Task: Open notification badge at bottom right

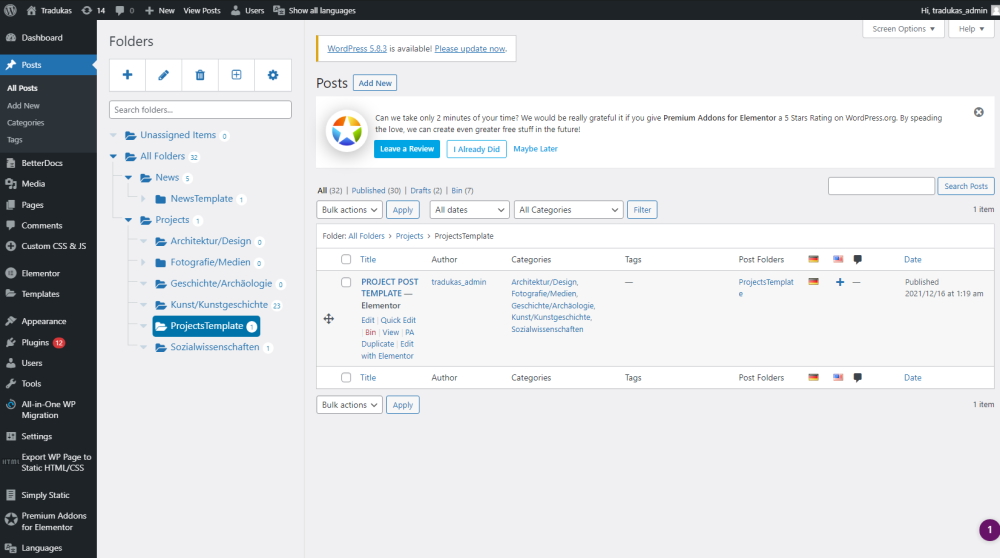Action: [989, 530]
